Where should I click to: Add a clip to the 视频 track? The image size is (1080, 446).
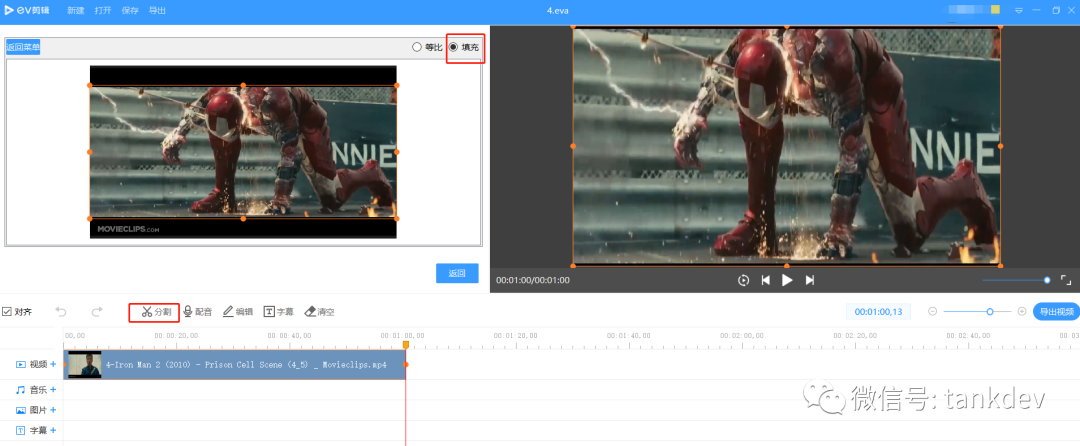pyautogui.click(x=53, y=364)
